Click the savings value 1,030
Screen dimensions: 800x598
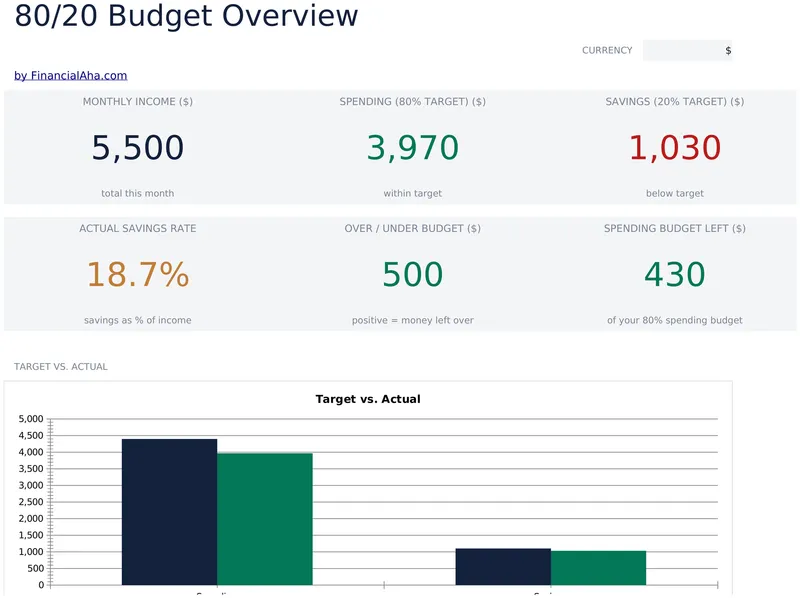[x=674, y=147]
